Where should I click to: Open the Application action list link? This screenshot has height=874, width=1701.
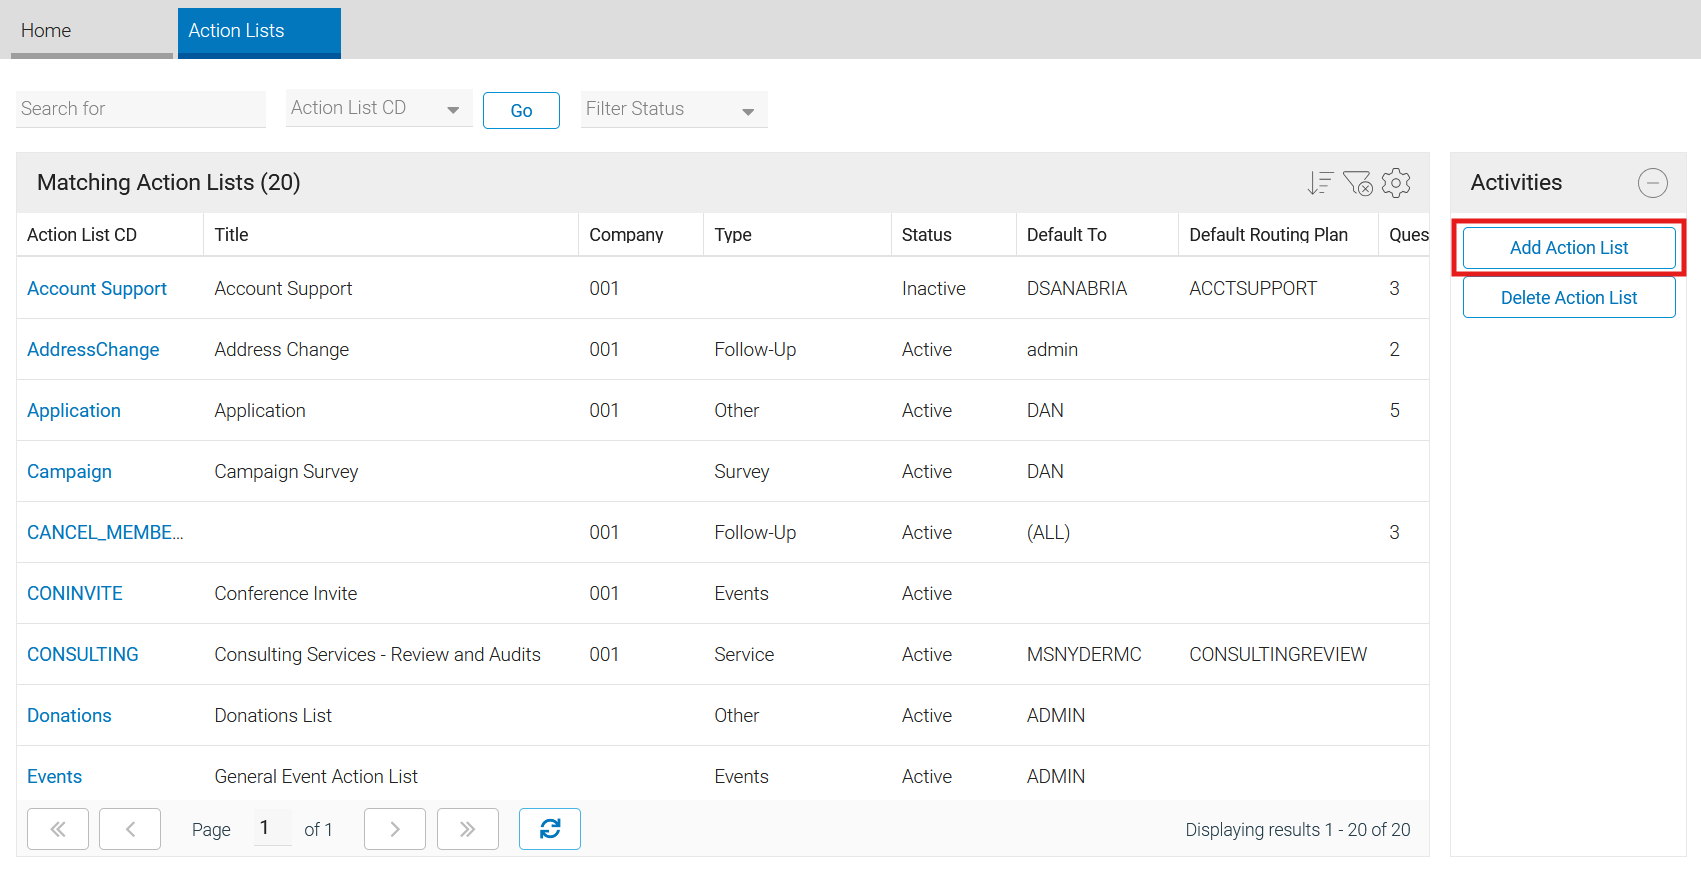click(x=74, y=411)
